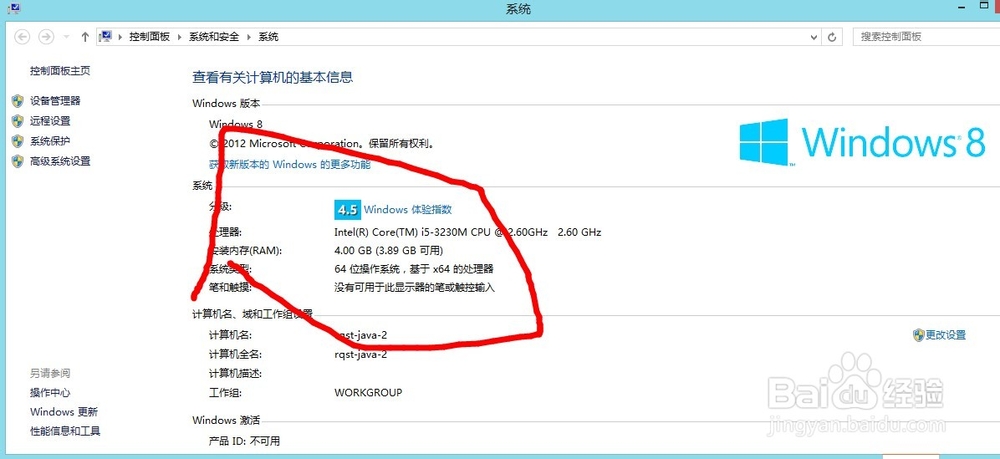Expand the address bar history dropdown
The image size is (1000, 459).
[814, 37]
